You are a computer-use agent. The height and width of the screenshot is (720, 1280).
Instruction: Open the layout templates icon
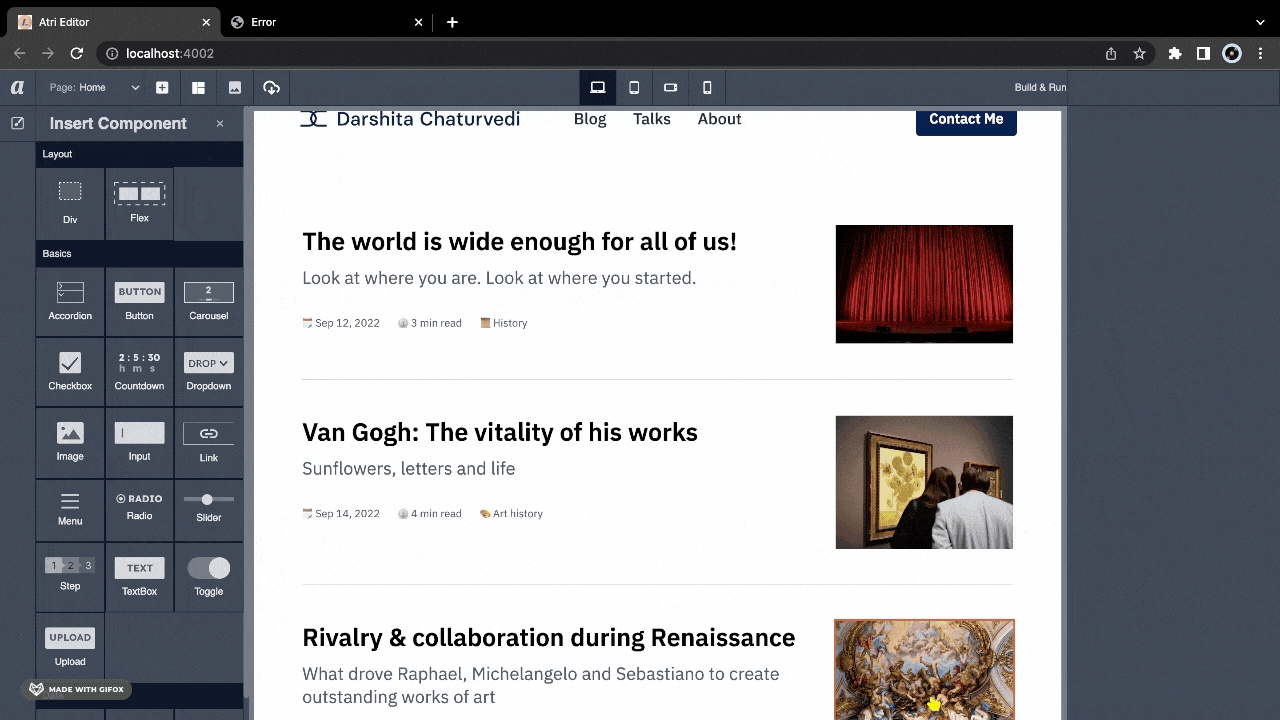point(198,88)
